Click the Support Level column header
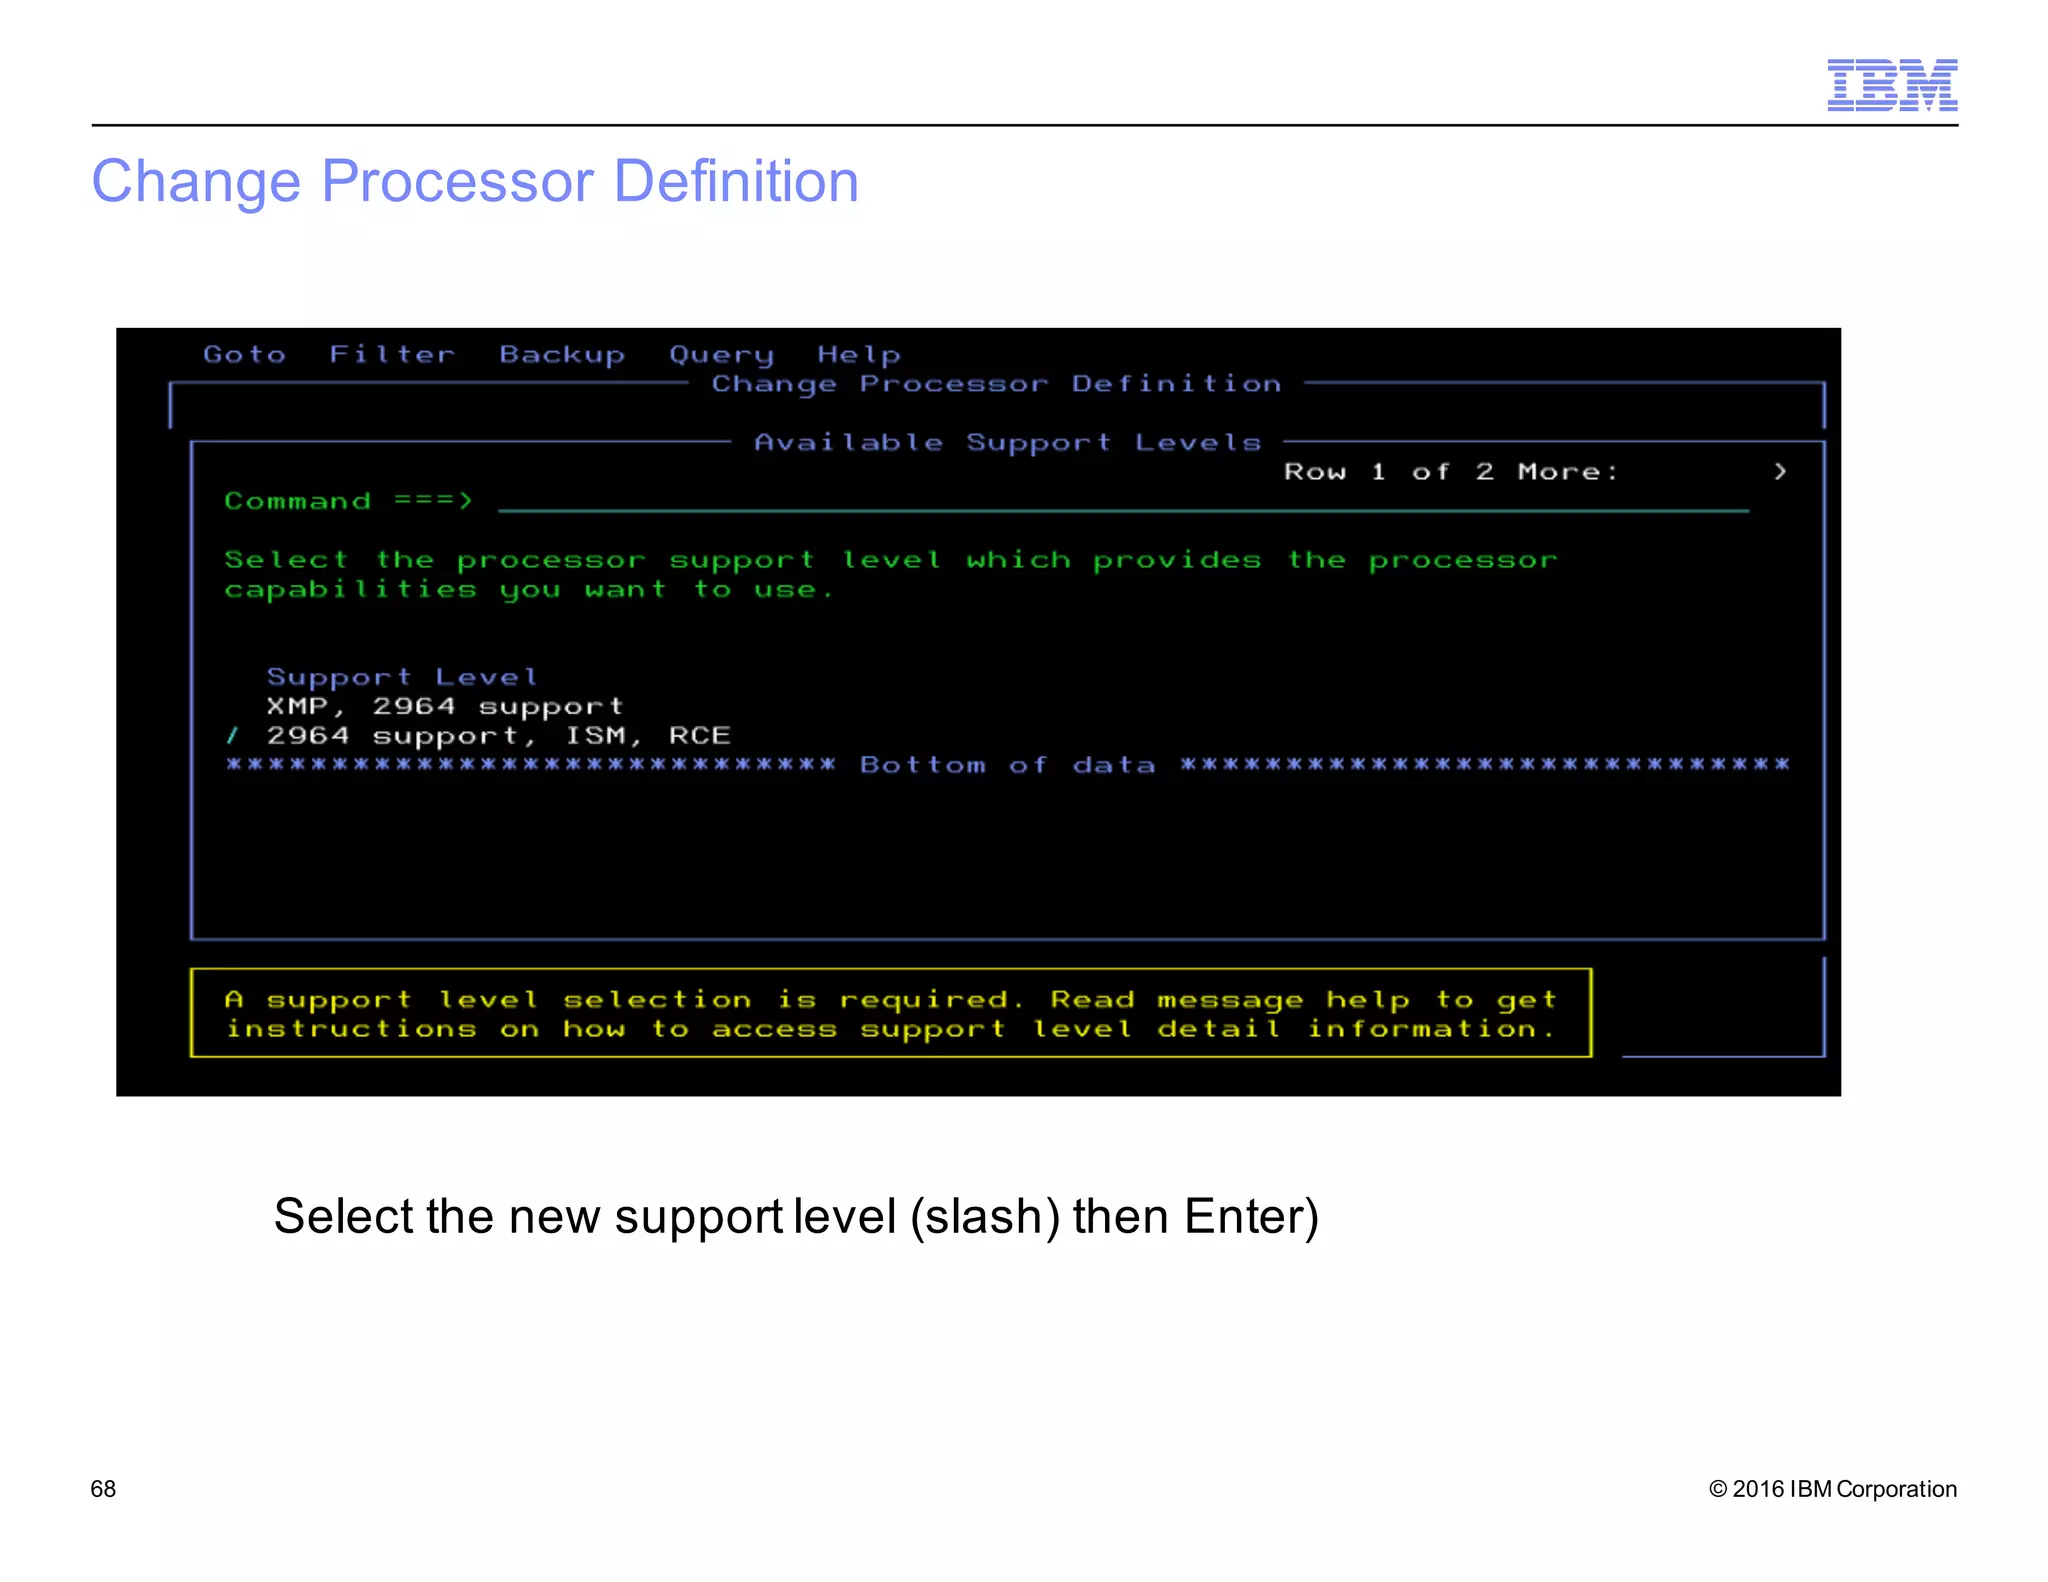The height and width of the screenshot is (1582, 2048). pyautogui.click(x=402, y=678)
